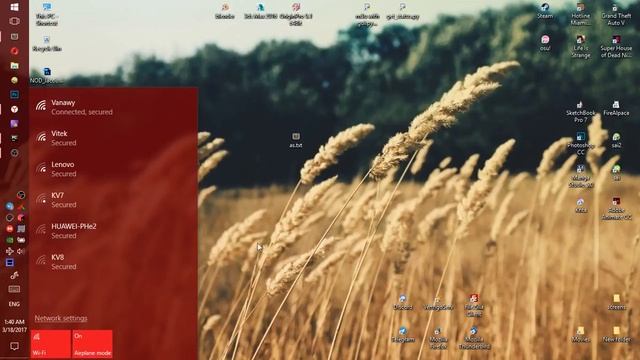Select the Hotline Miami desktop shortcut
The height and width of the screenshot is (360, 640).
(x=581, y=14)
